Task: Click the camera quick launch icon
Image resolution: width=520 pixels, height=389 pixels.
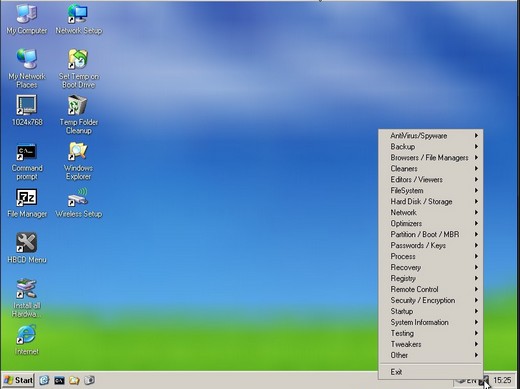Action: pos(89,380)
